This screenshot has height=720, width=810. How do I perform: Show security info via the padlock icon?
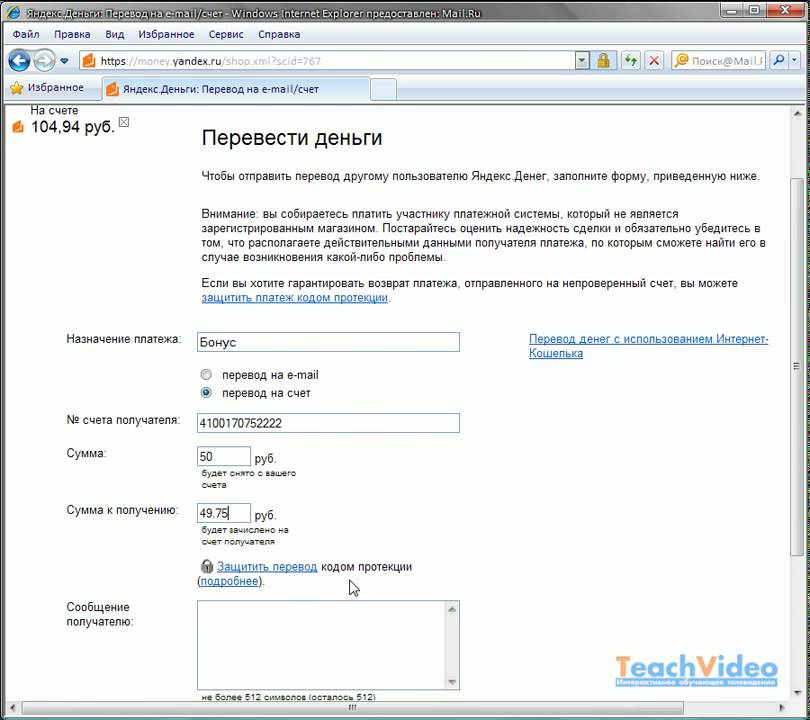(603, 61)
